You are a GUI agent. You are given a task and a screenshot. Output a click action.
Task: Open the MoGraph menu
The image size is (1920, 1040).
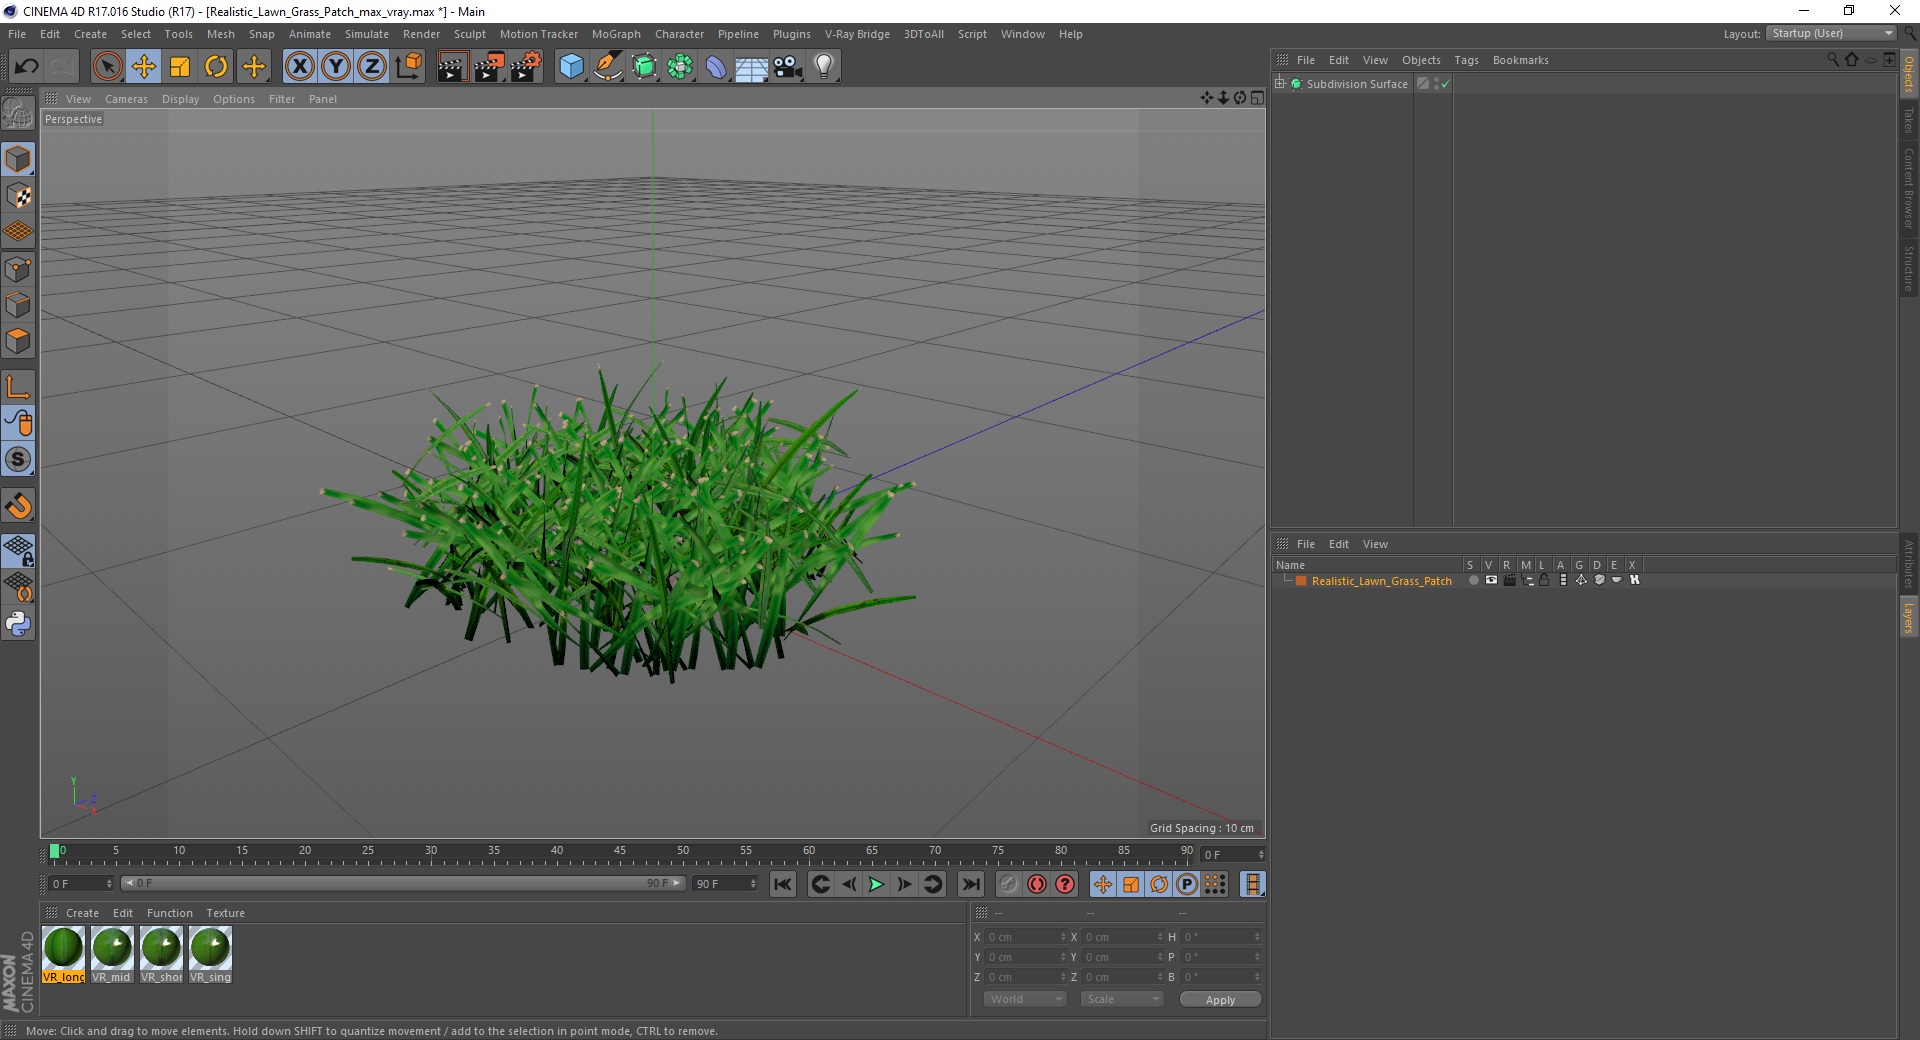click(x=616, y=34)
